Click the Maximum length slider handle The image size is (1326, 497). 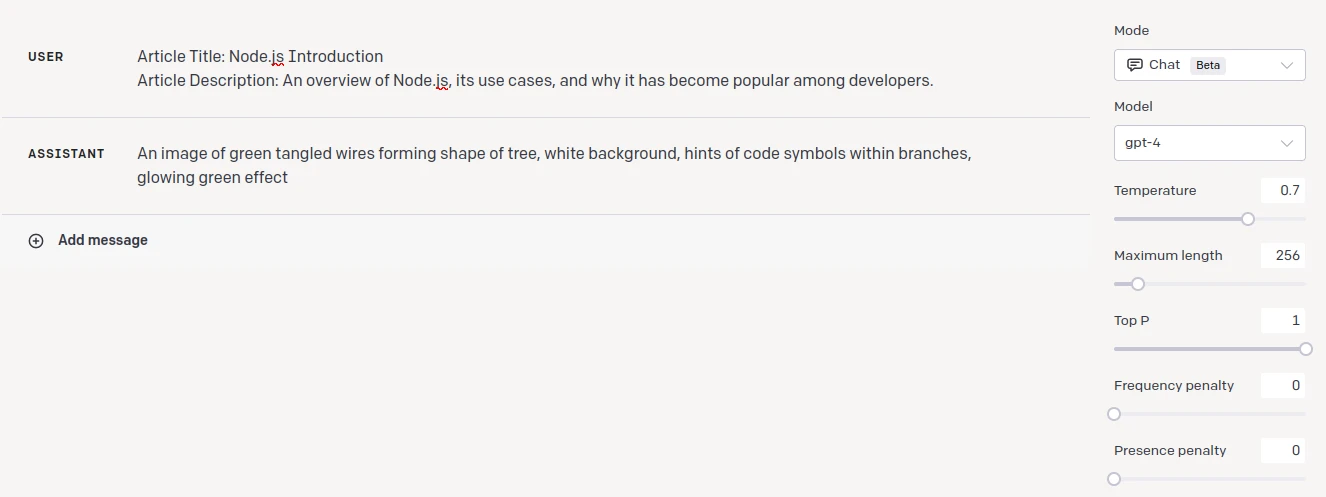1137,284
